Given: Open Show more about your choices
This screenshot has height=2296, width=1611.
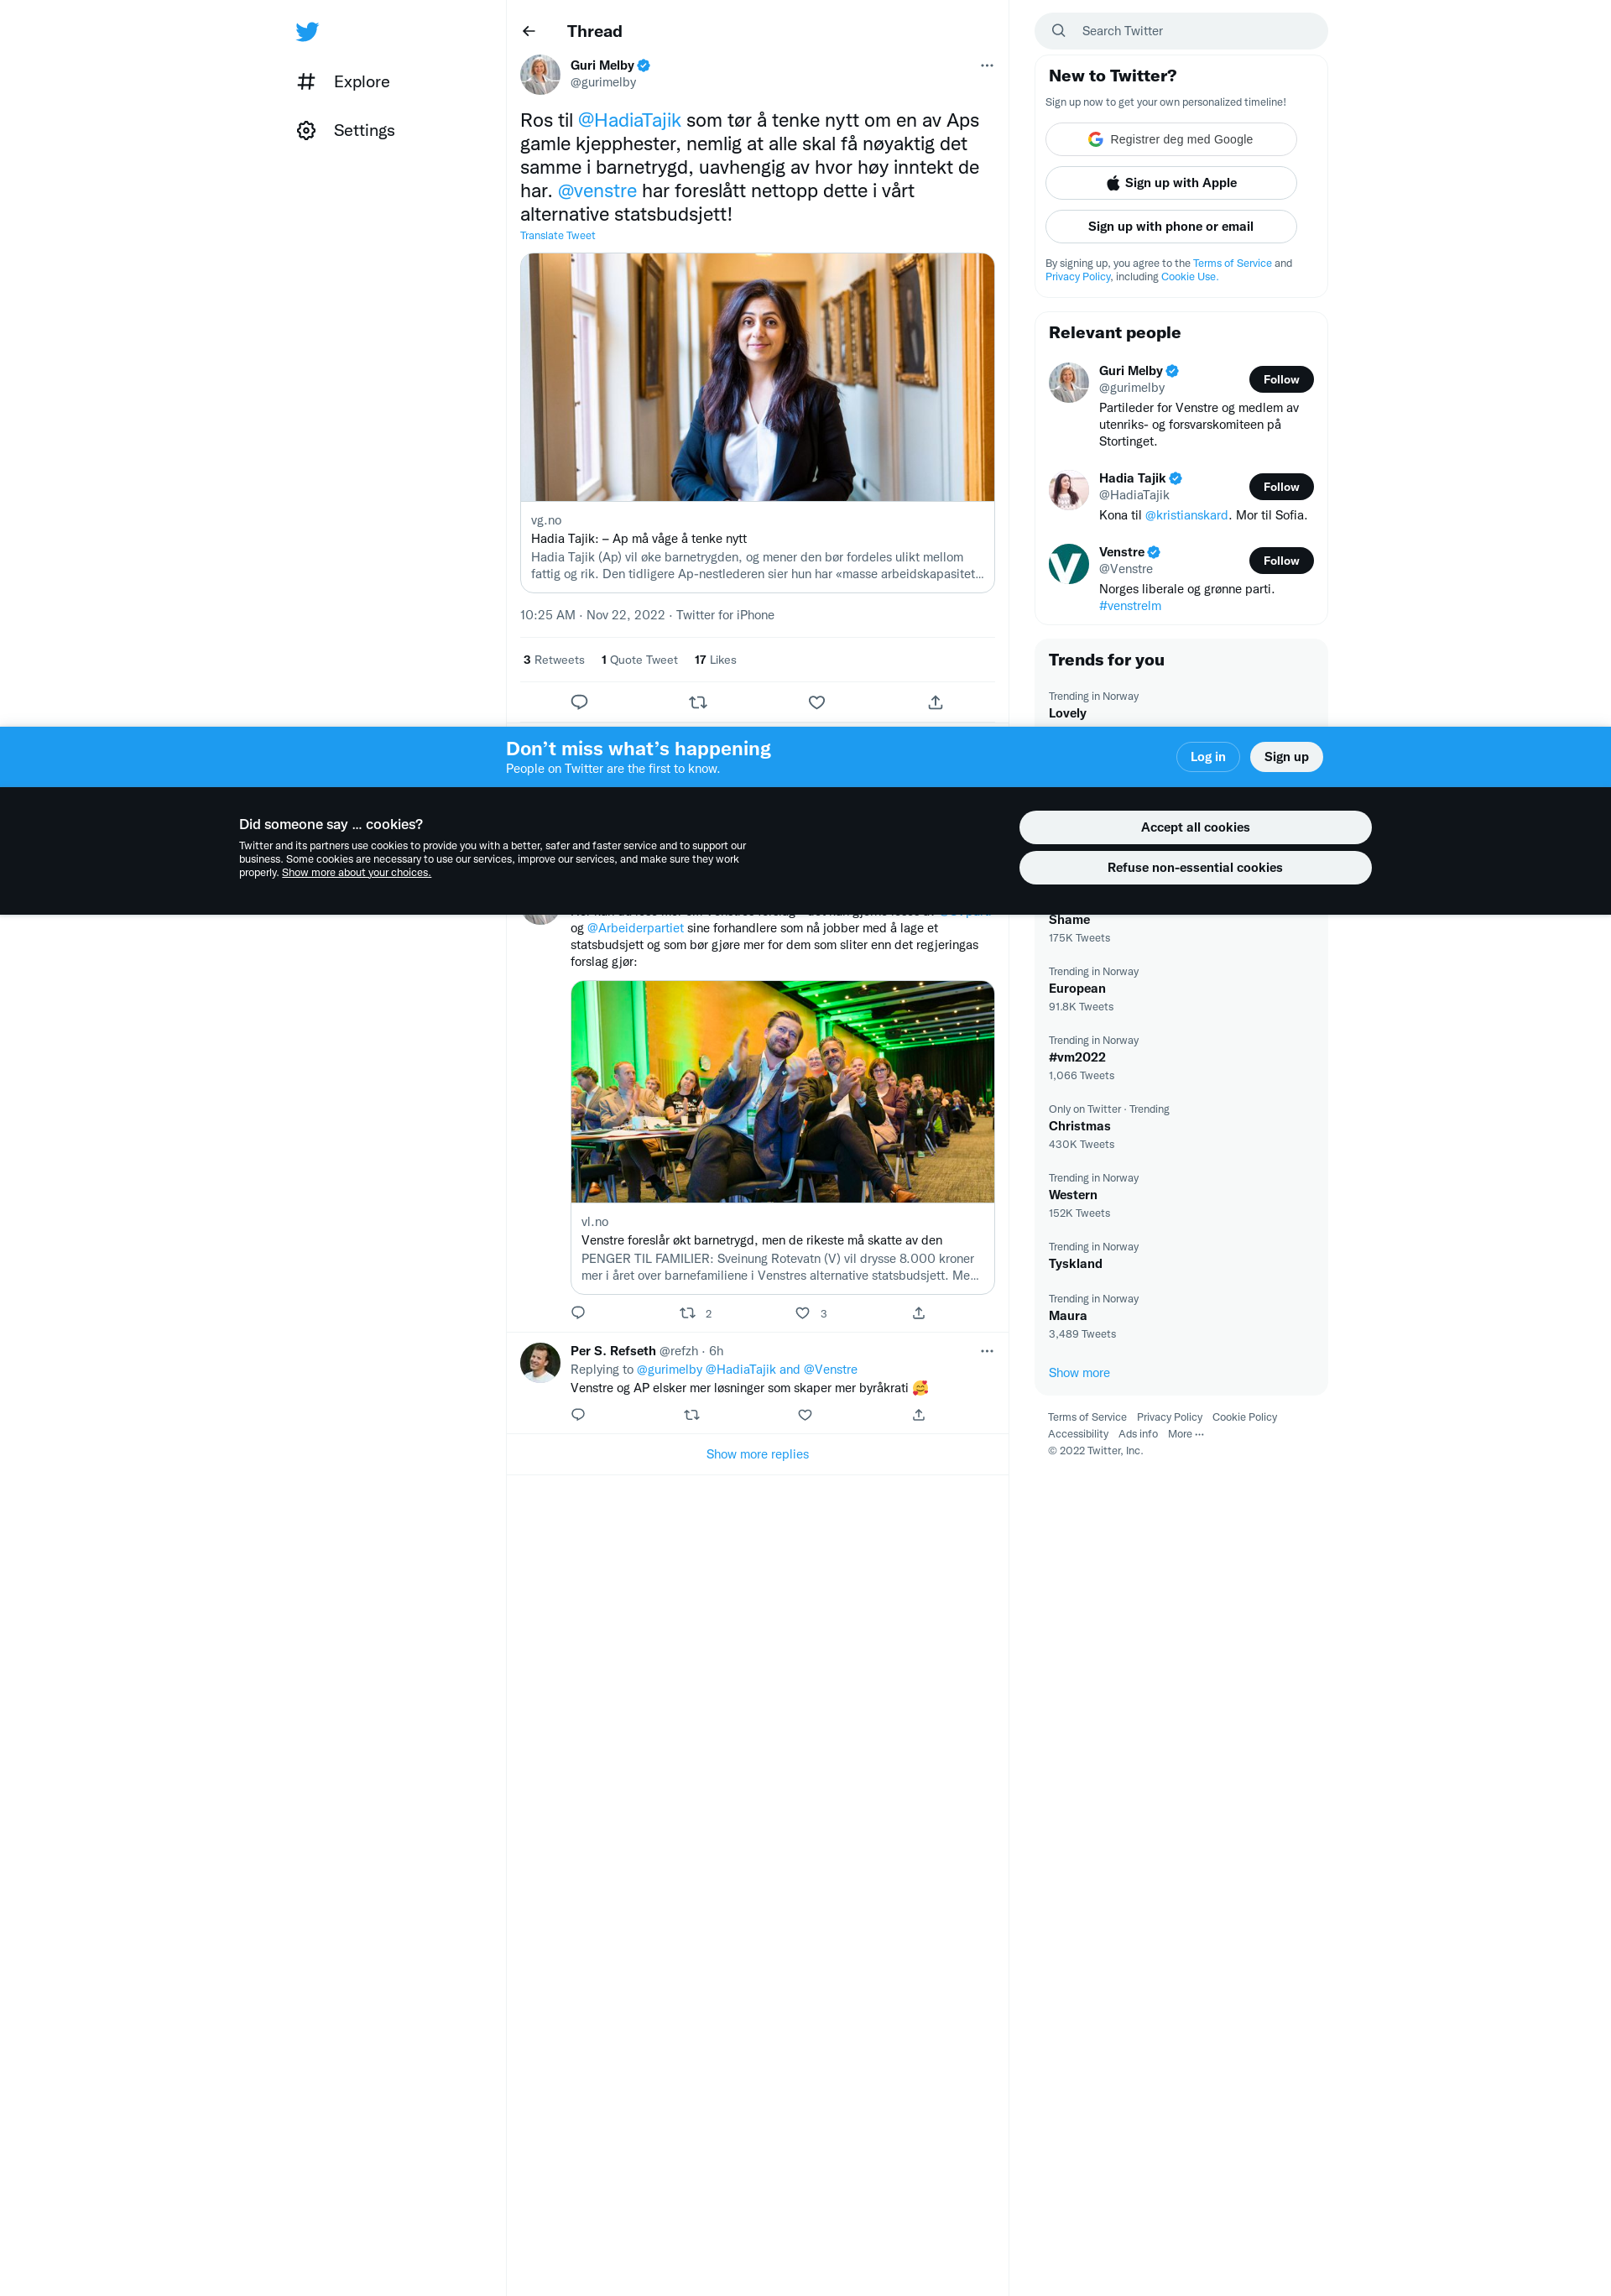Looking at the screenshot, I should tap(356, 873).
